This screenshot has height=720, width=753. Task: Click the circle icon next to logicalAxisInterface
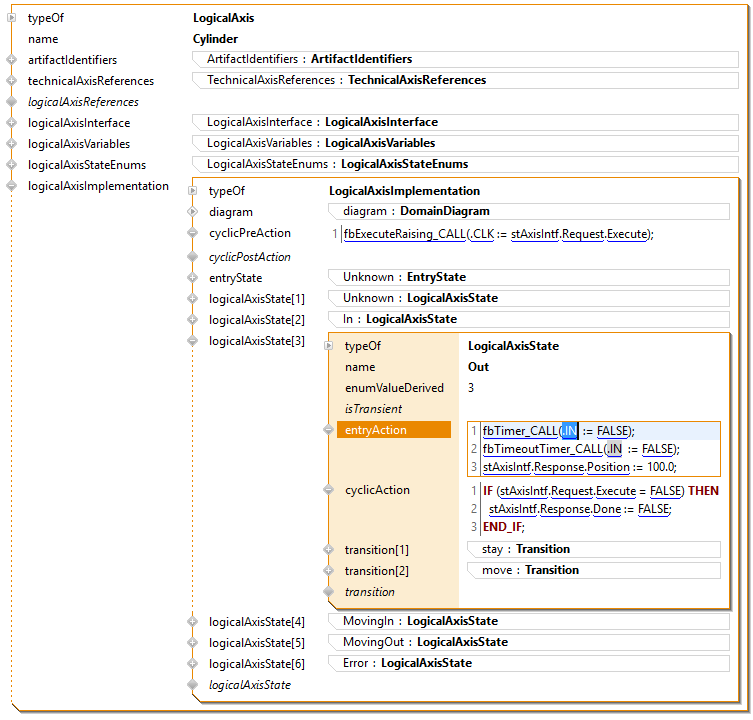pos(12,123)
